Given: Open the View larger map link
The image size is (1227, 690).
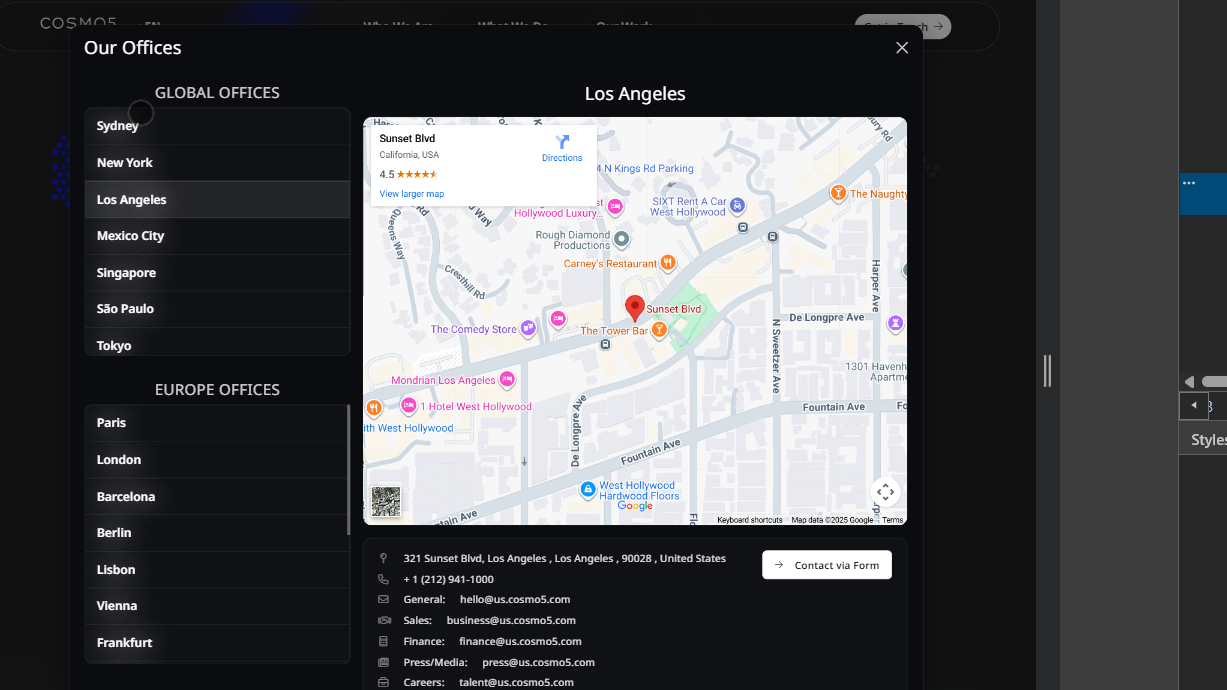Looking at the screenshot, I should (412, 194).
